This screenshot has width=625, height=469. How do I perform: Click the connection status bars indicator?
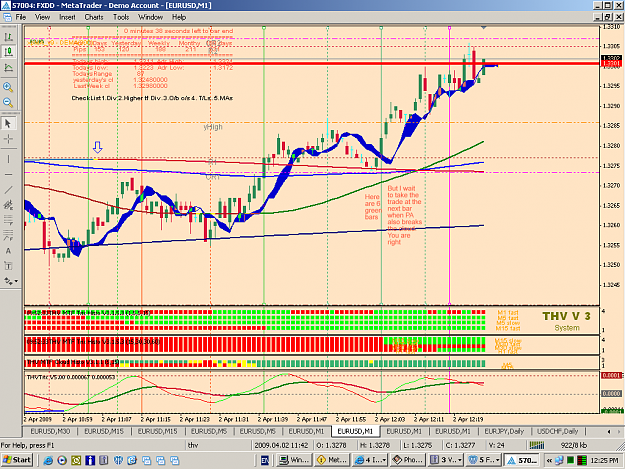(537, 445)
